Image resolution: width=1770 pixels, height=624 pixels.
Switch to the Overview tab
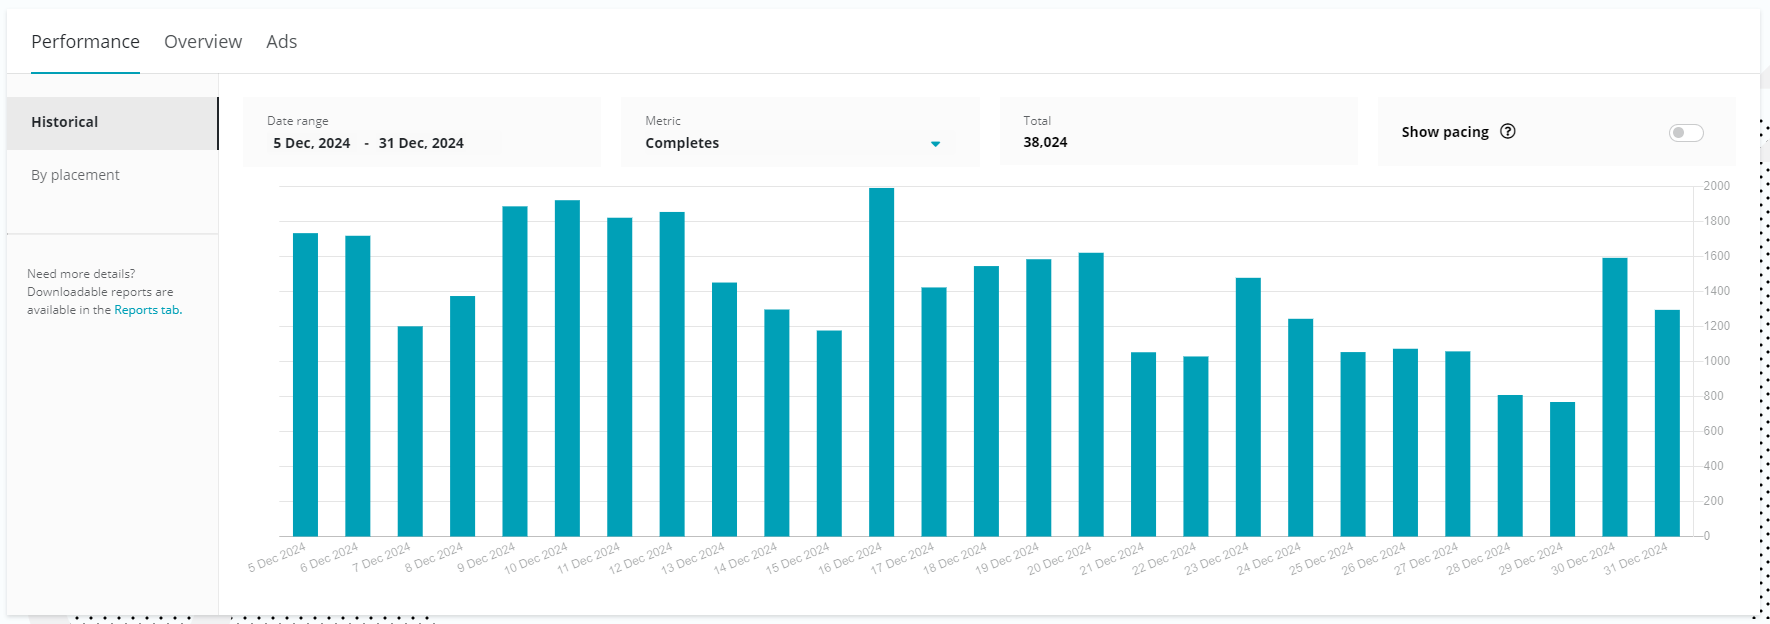point(203,42)
